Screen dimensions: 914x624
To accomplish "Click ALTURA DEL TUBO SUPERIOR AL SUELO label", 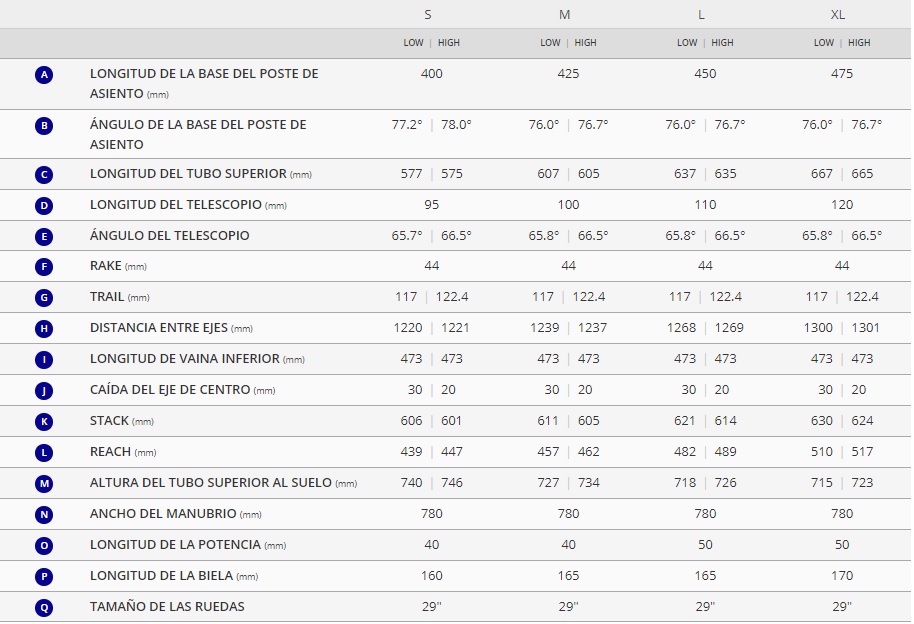I will click(210, 482).
